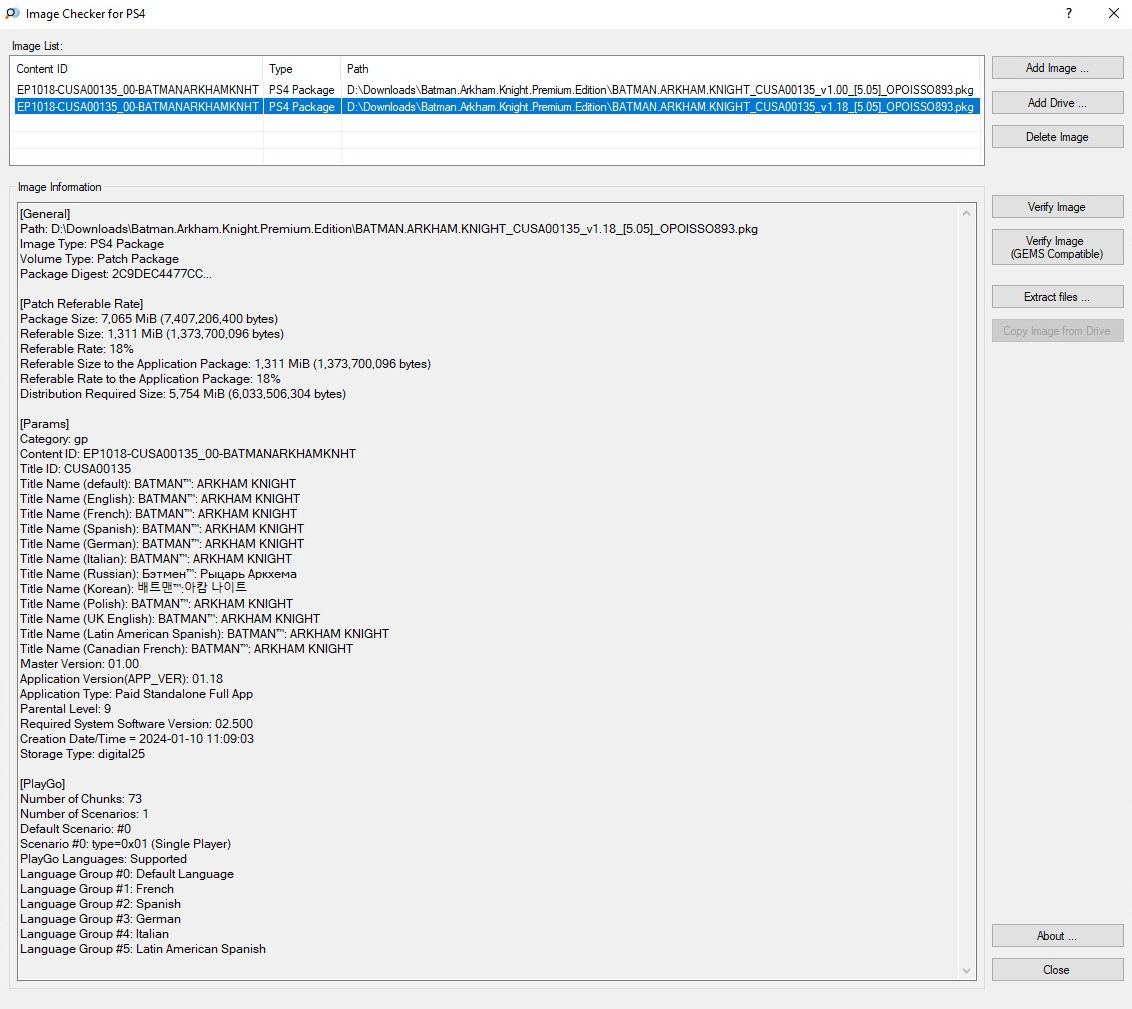Screen dimensions: 1132x1009
Task: Click the Referable Rate: 18% line
Action: point(77,349)
